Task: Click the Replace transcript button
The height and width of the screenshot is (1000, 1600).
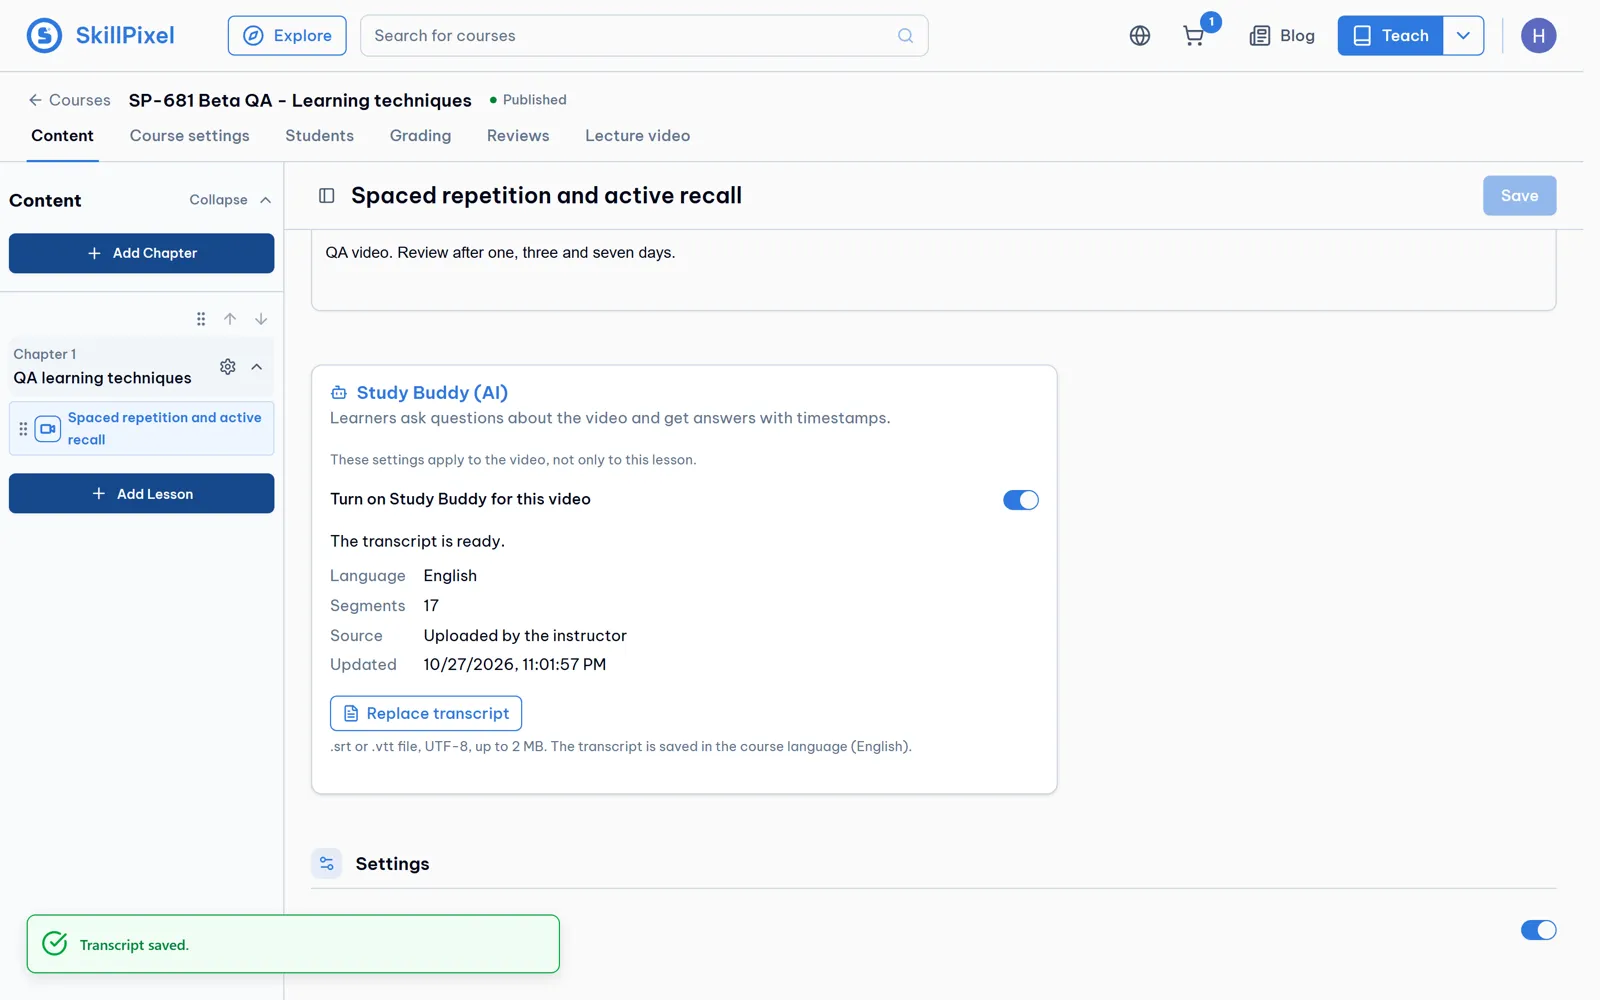Action: (x=426, y=713)
